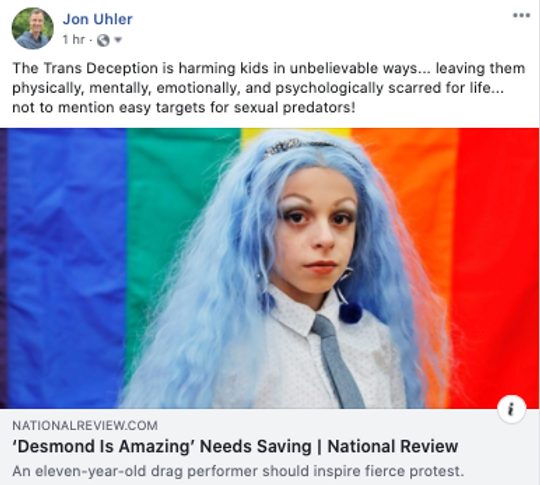540x485 pixels.
Task: Open the article preview photo
Action: (270, 268)
